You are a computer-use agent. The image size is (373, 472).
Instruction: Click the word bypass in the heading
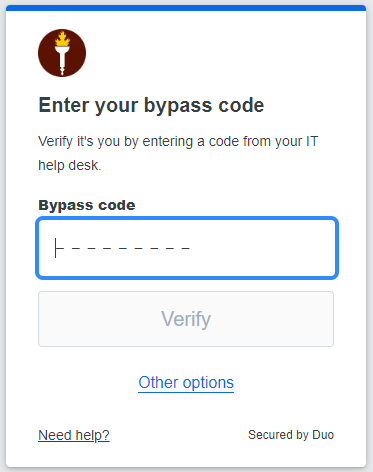(x=178, y=106)
